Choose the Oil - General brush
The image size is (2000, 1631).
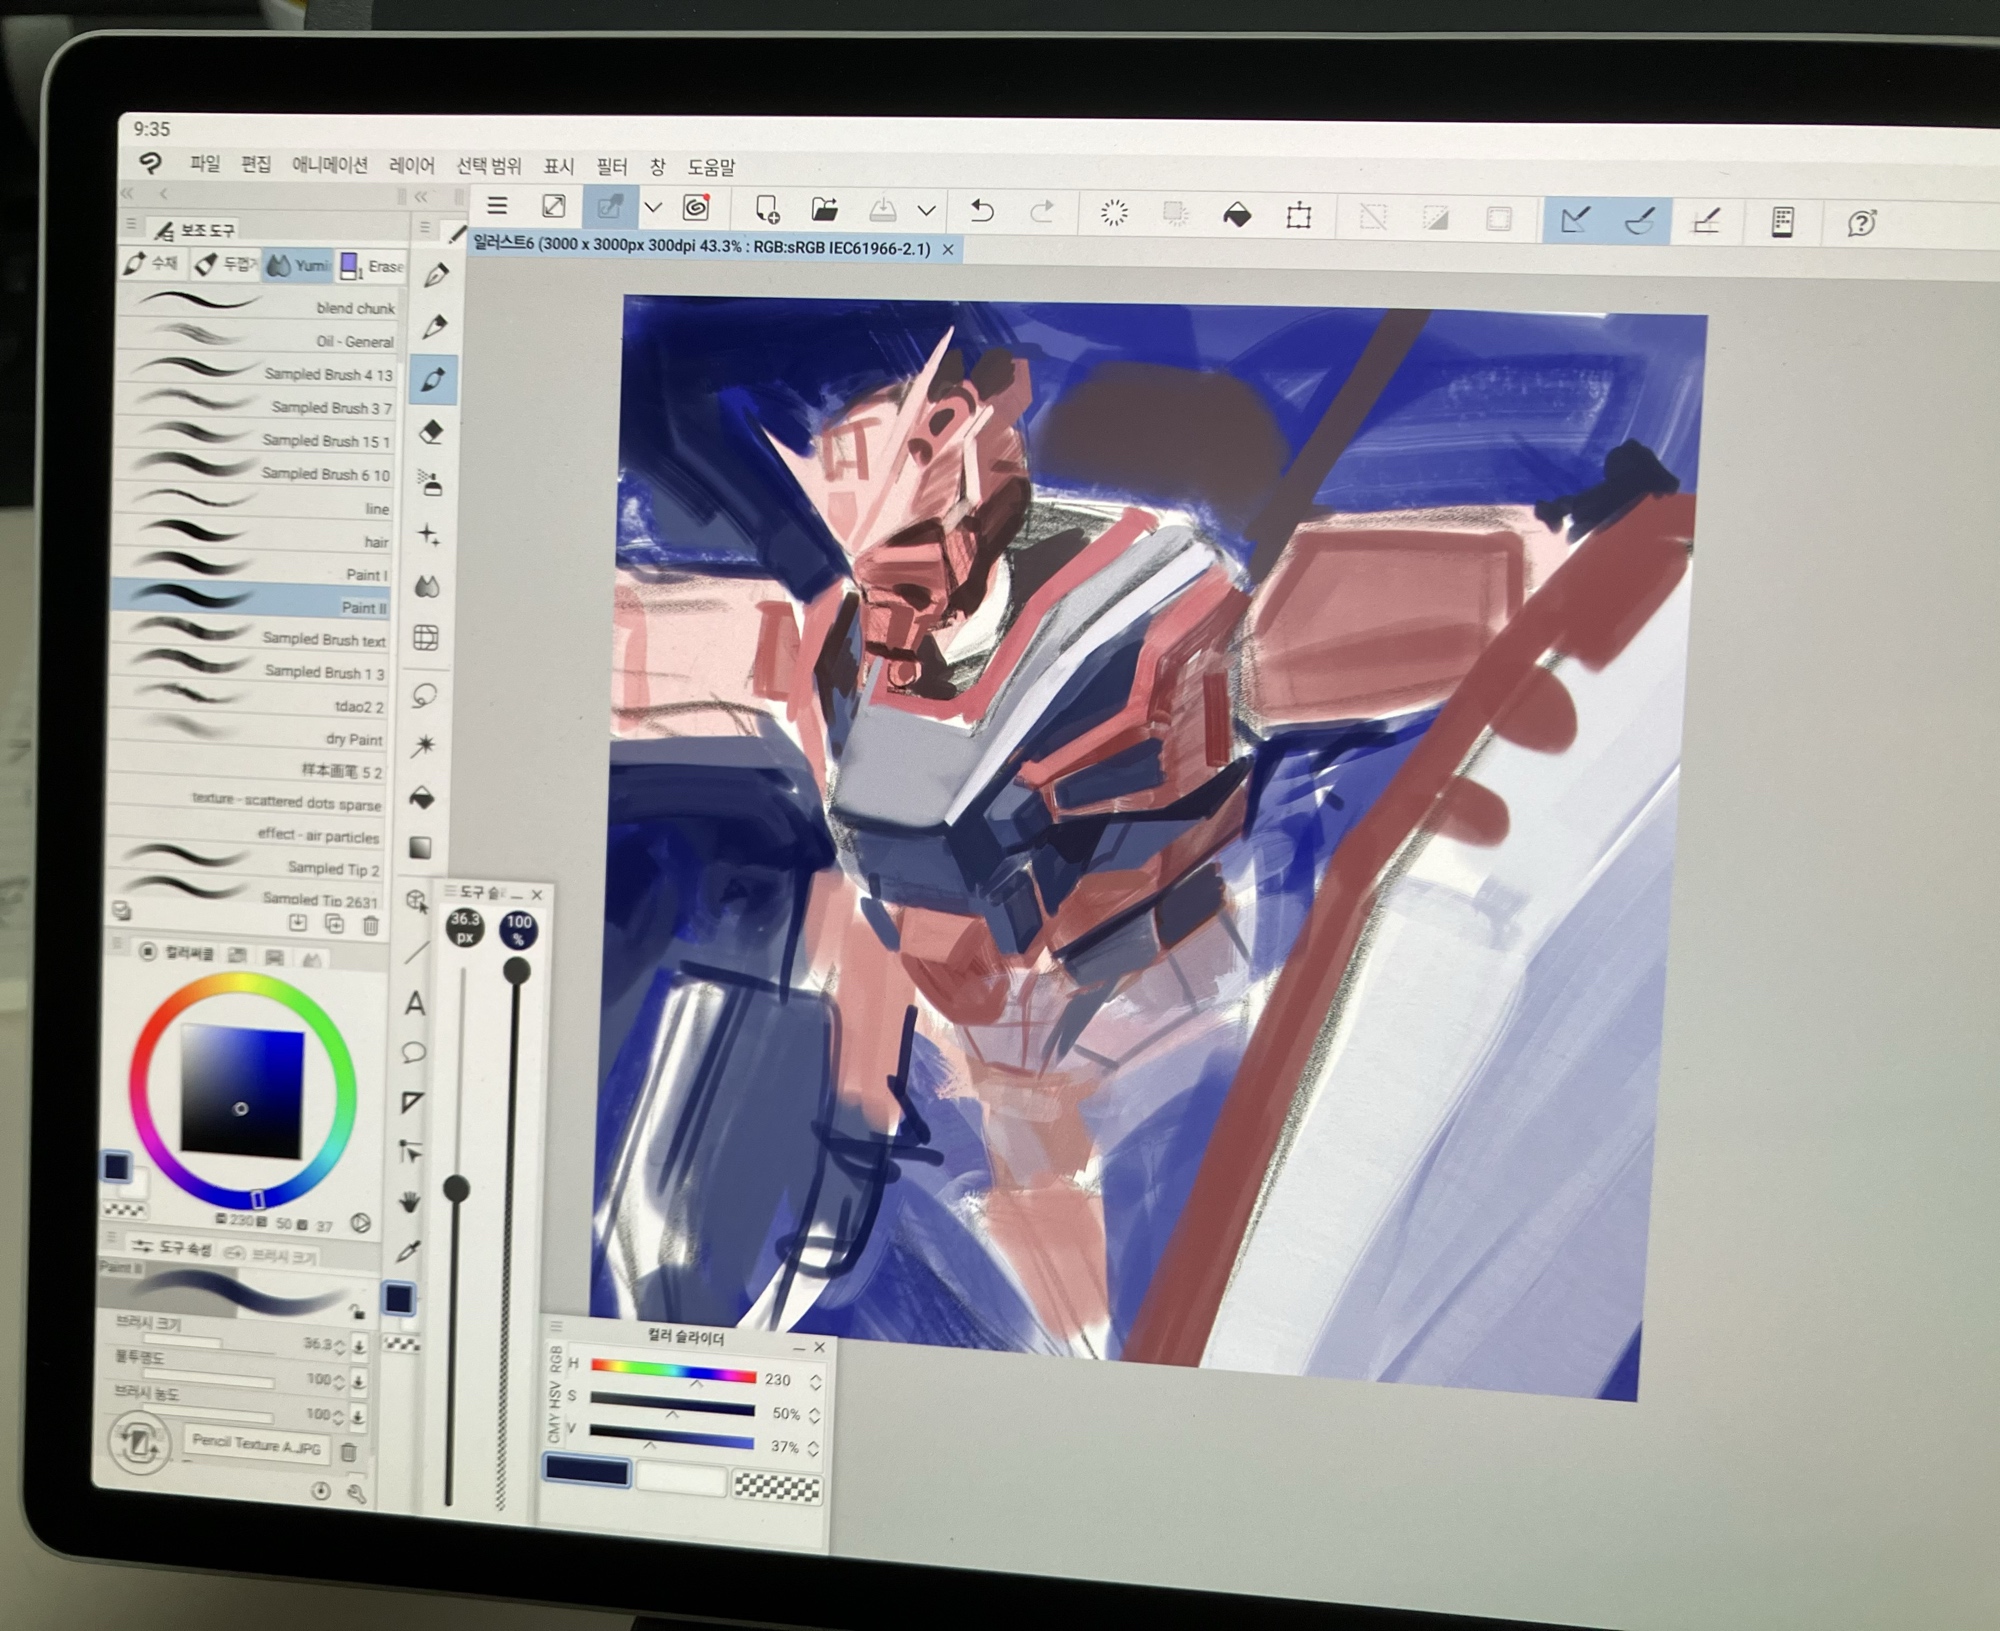(355, 341)
